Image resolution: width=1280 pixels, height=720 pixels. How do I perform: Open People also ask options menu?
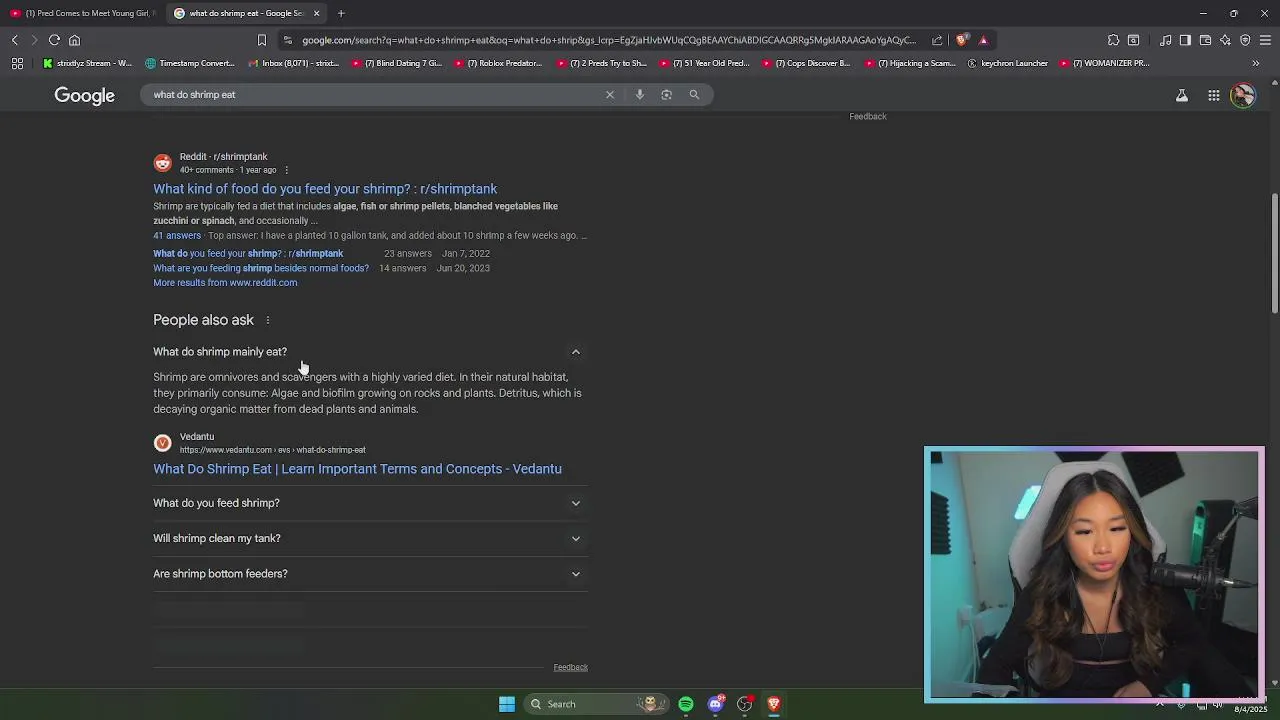click(x=267, y=320)
